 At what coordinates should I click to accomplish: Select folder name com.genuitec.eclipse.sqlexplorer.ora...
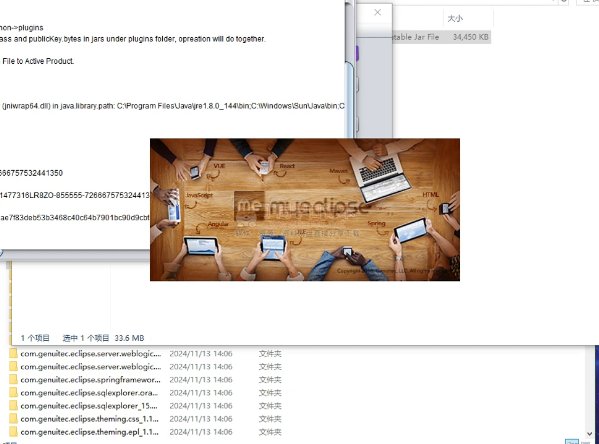[x=89, y=392]
